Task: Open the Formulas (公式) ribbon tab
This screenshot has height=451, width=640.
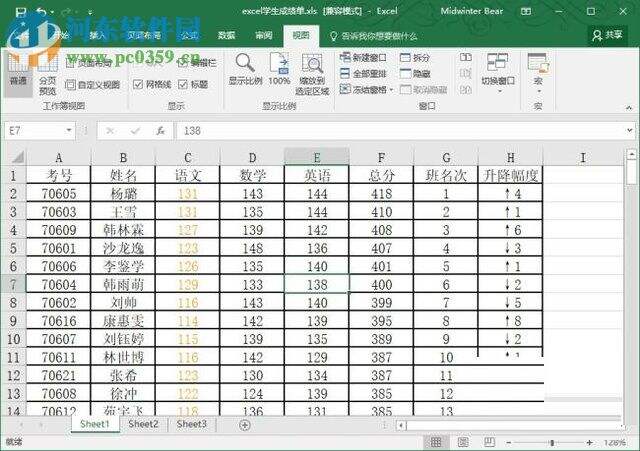Action: click(x=189, y=36)
